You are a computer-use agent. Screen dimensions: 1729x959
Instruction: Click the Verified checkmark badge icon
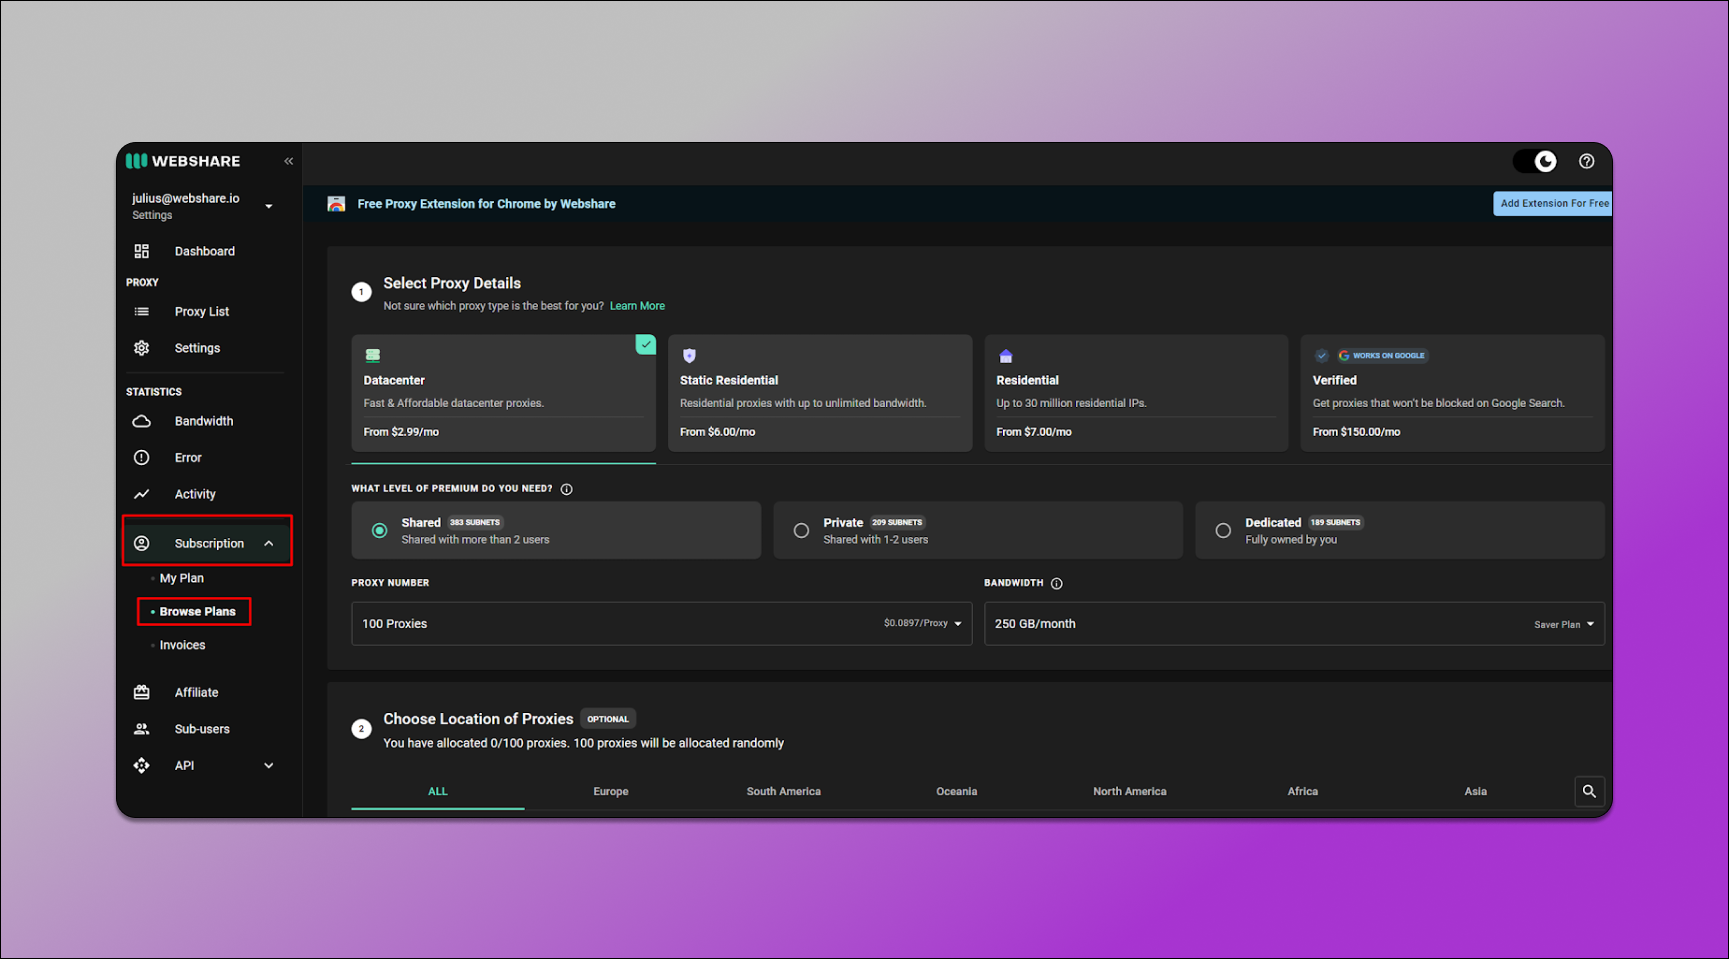point(1322,355)
